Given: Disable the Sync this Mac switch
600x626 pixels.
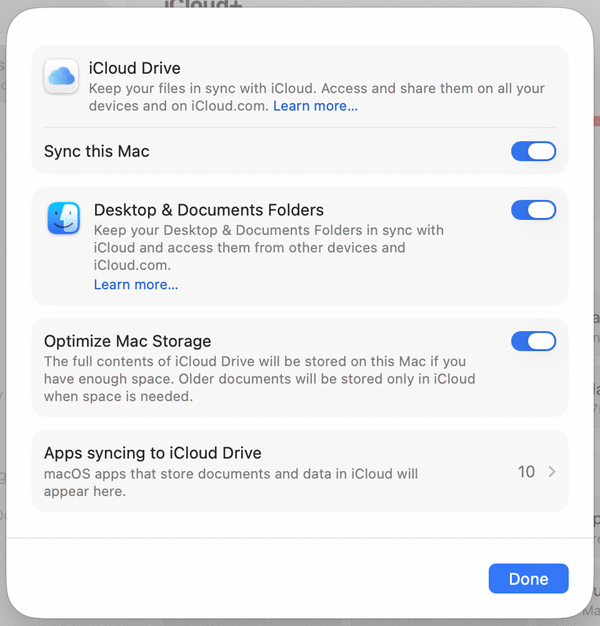Looking at the screenshot, I should pyautogui.click(x=533, y=152).
